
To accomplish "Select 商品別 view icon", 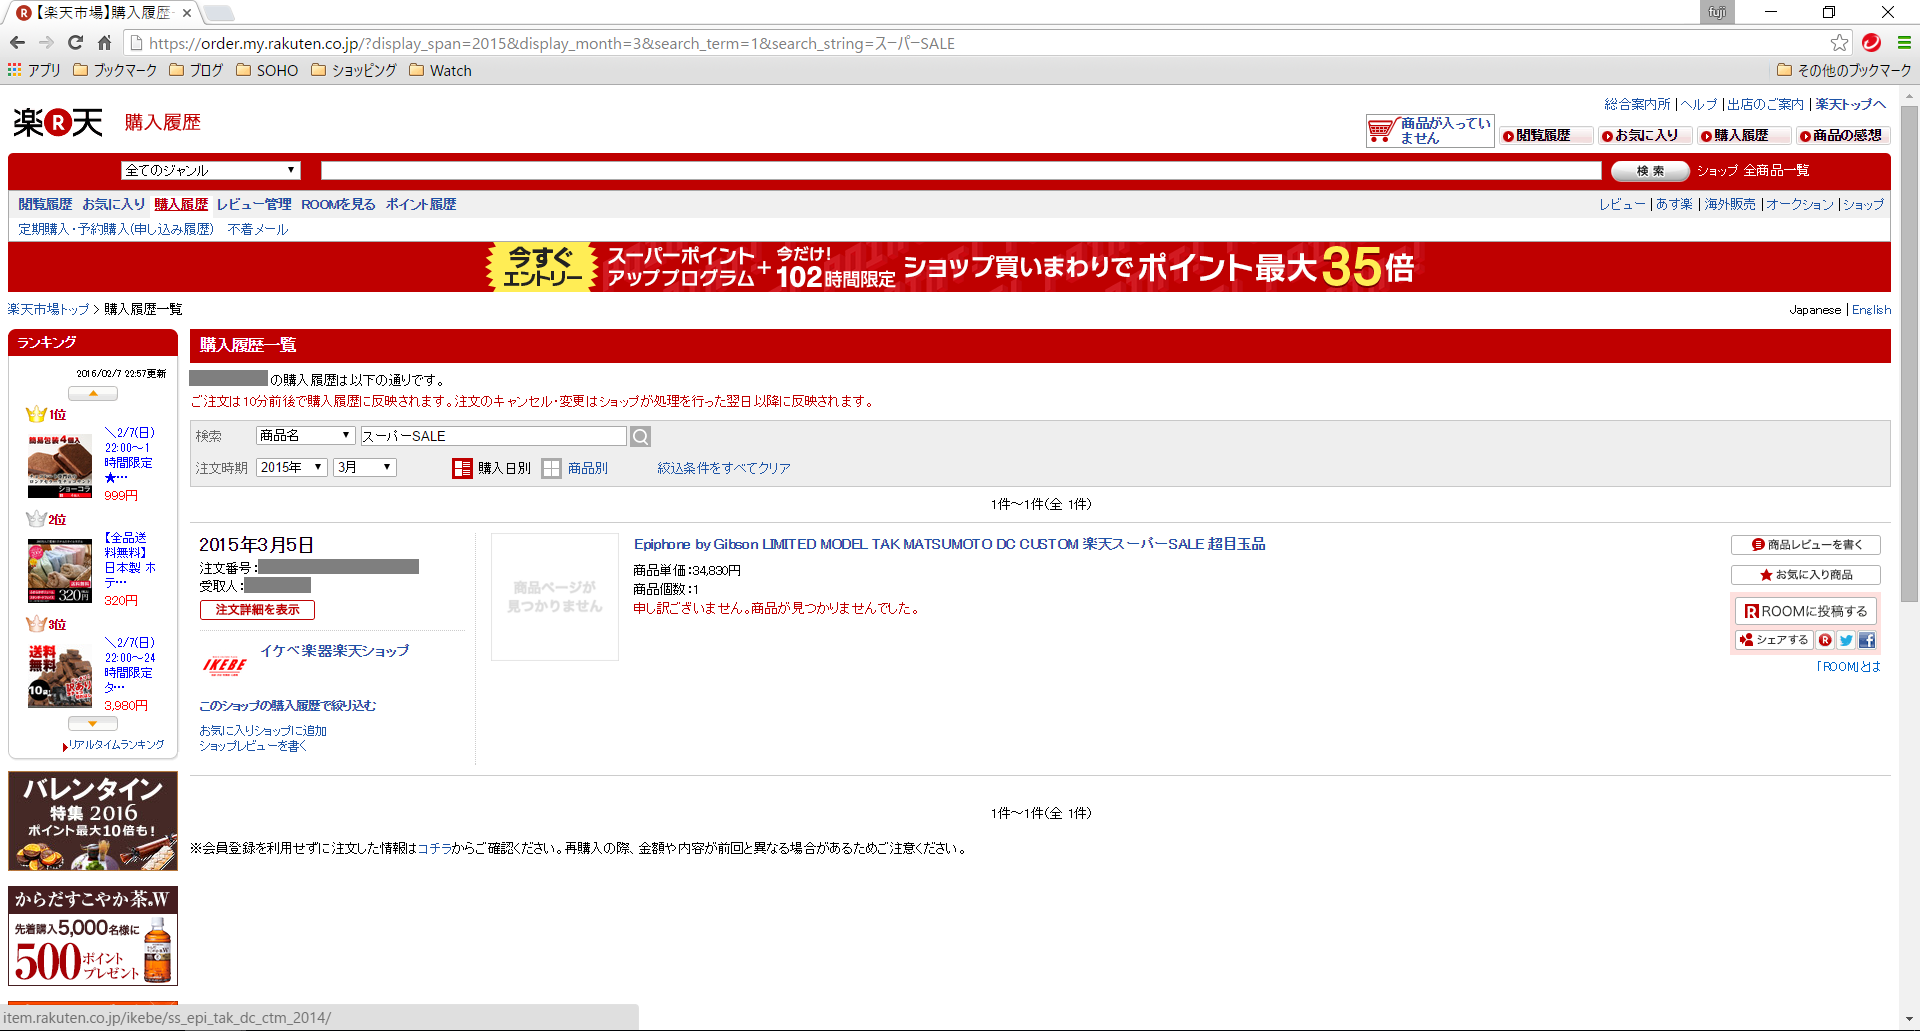I will [551, 468].
